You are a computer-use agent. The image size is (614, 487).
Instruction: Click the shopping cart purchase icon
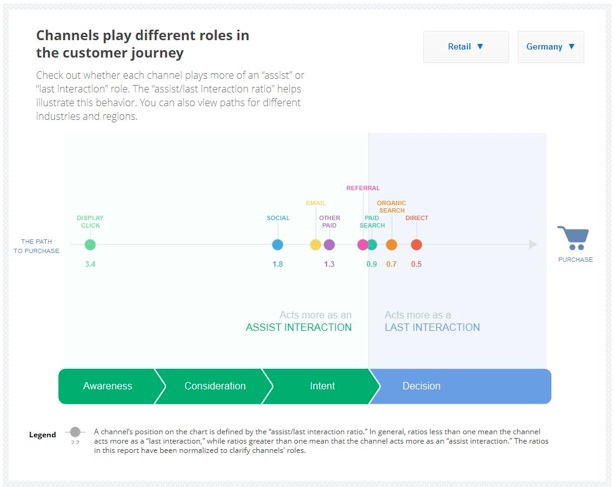click(574, 239)
